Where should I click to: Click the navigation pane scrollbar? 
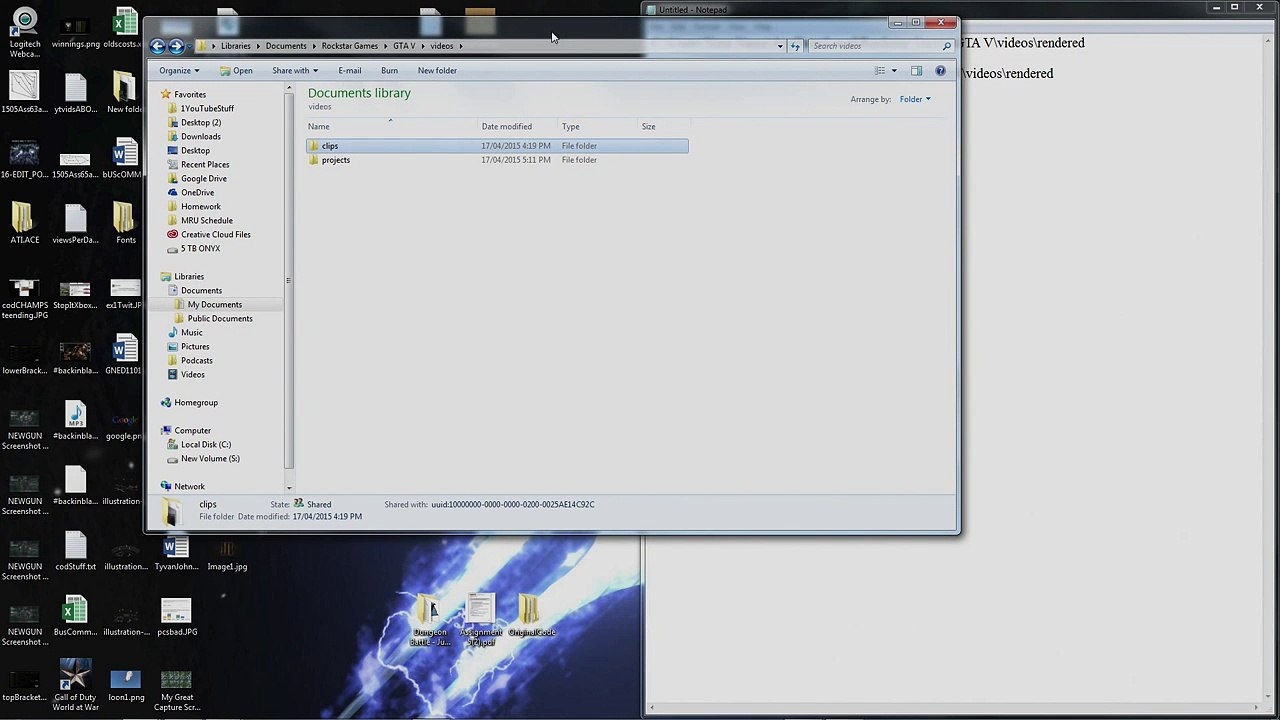click(x=289, y=280)
